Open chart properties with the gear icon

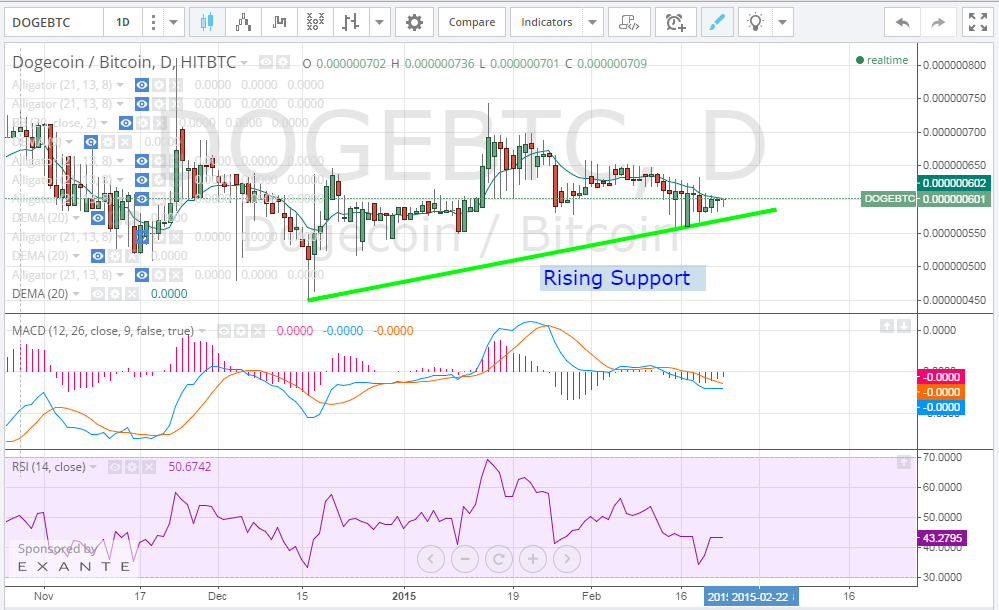[414, 21]
